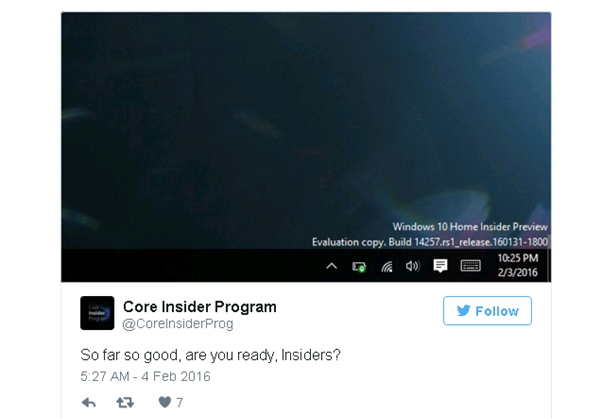Screen dimensions: 600x419
Task: Open the embedded desktop screenshot image
Action: coord(306,147)
